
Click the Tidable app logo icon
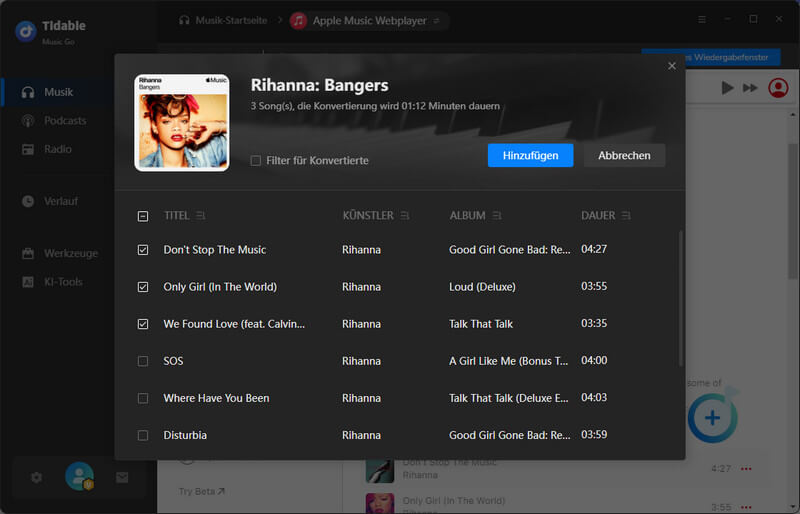(x=26, y=31)
